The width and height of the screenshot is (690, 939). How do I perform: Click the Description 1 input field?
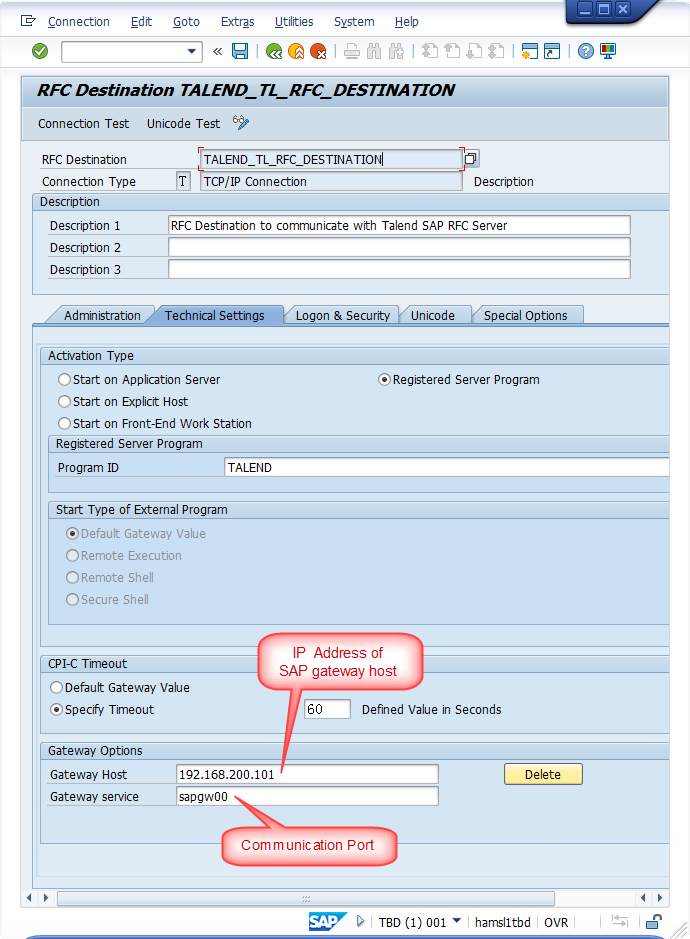399,225
